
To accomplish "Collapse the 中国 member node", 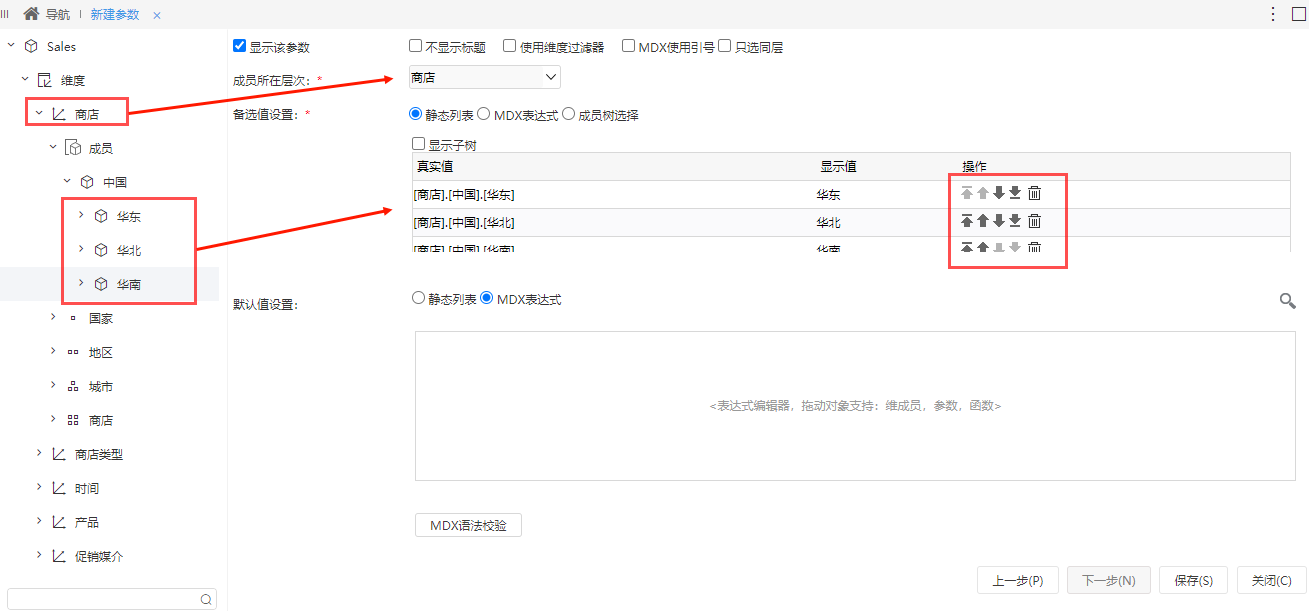I will pos(67,182).
